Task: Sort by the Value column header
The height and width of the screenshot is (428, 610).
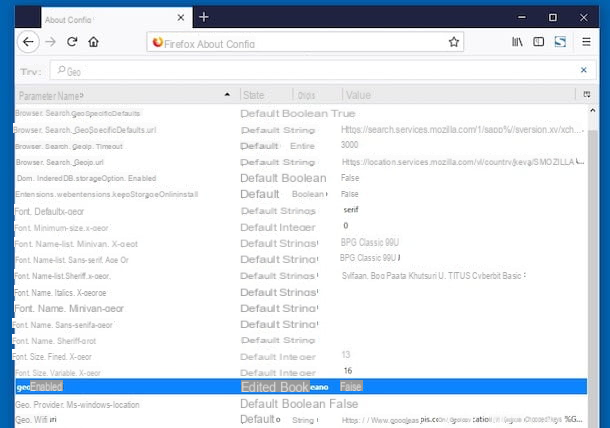Action: coord(458,95)
